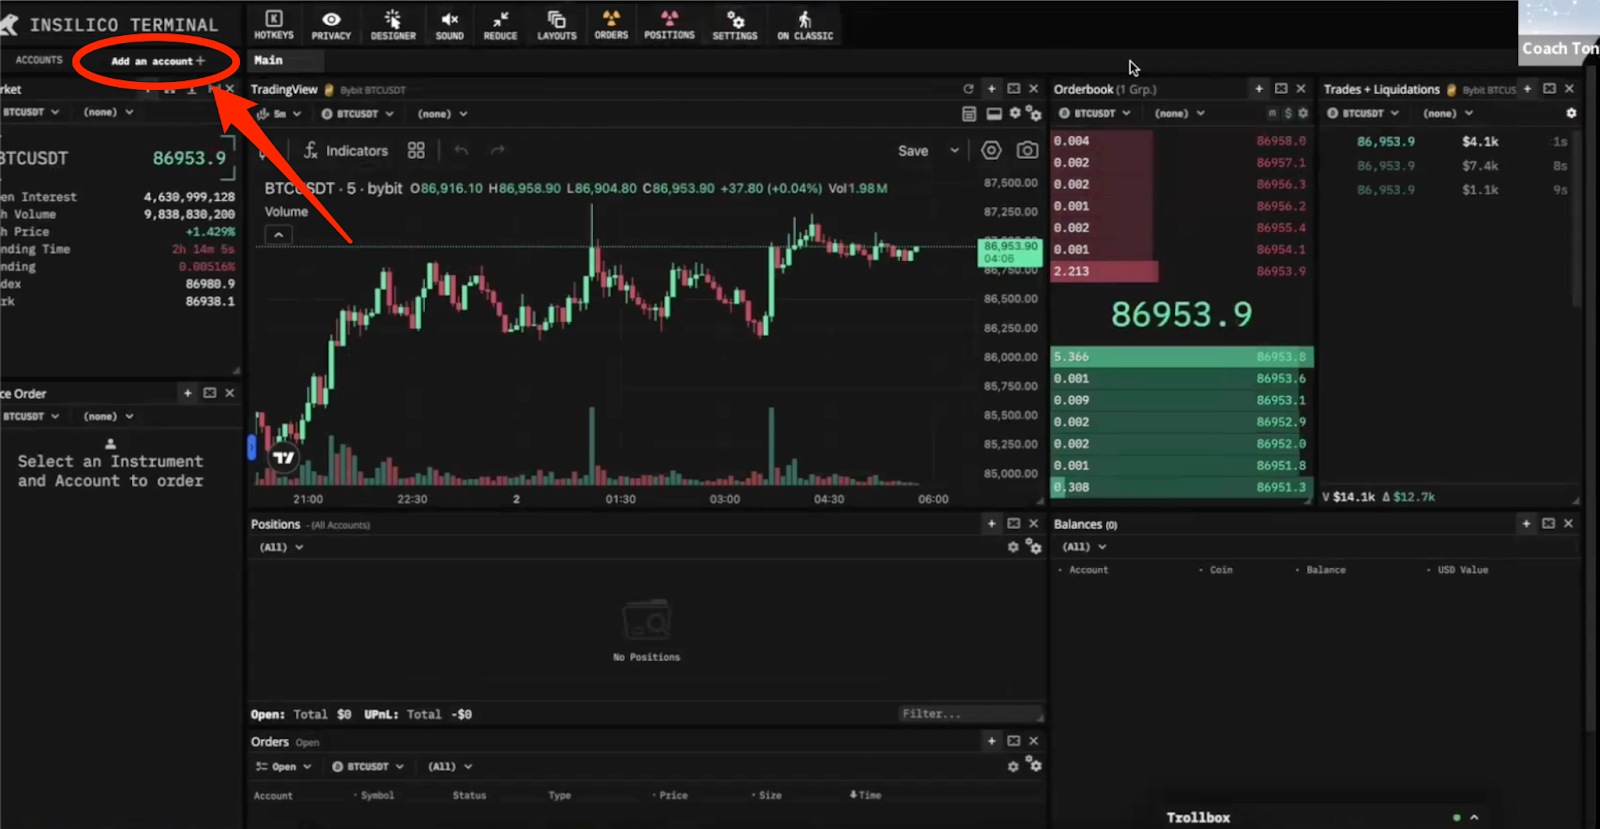Viewport: 1600px width, 829px height.
Task: Click the TradingView order list icon
Action: coord(969,114)
